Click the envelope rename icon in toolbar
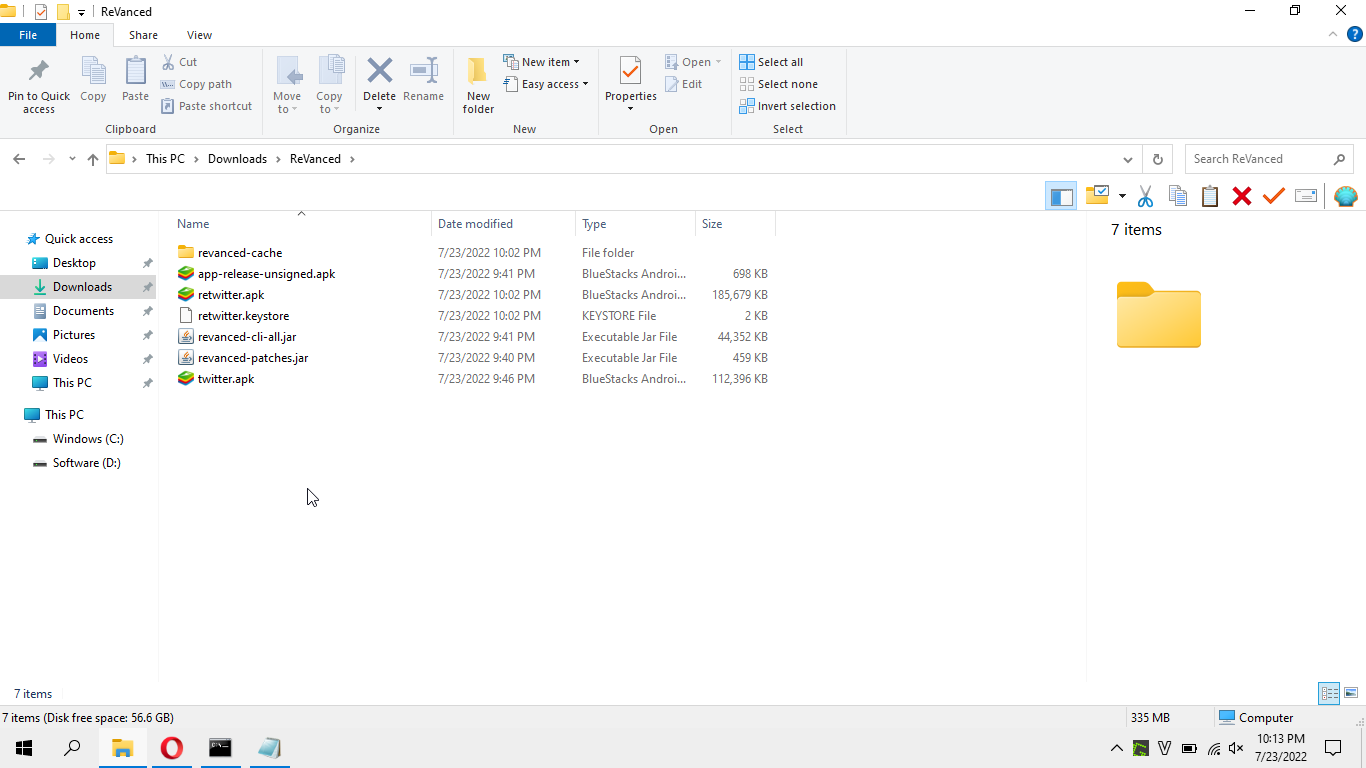The image size is (1366, 768). point(1306,196)
